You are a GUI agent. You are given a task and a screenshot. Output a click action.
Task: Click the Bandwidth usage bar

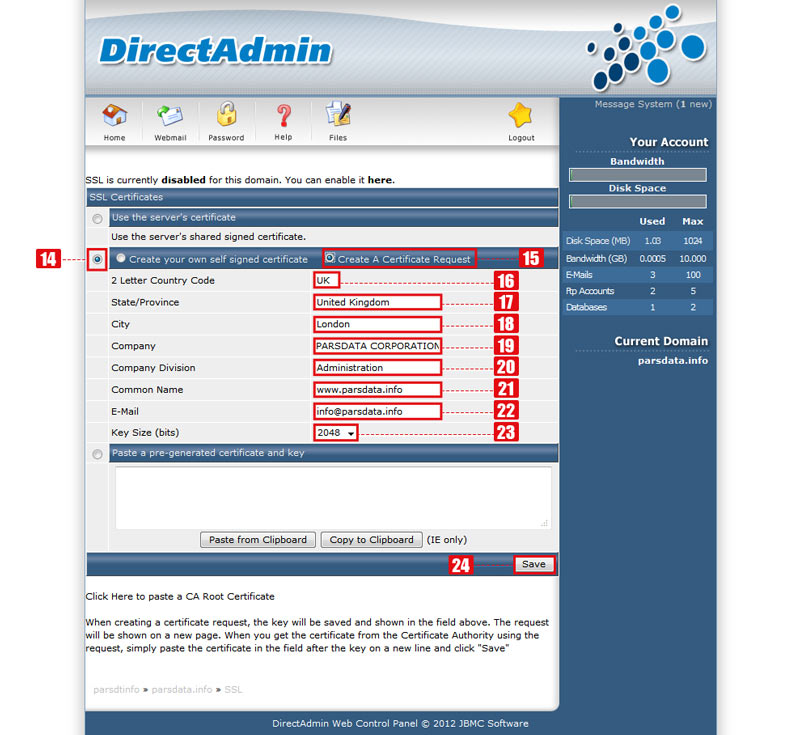click(638, 175)
